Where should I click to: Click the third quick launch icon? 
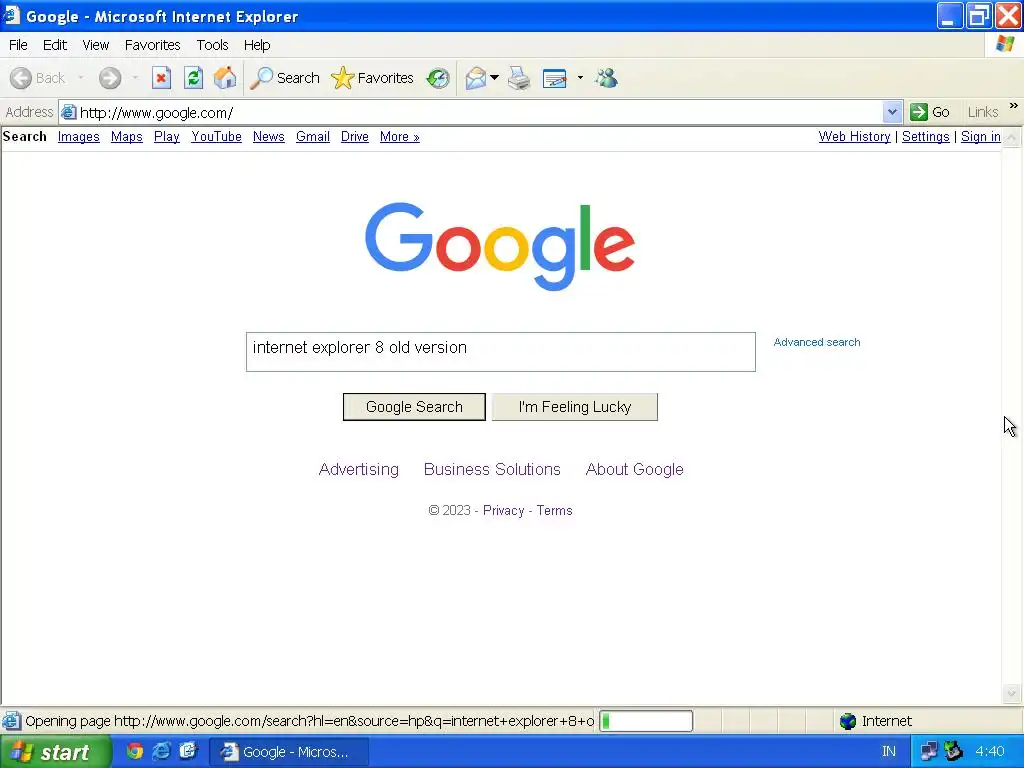click(x=188, y=752)
